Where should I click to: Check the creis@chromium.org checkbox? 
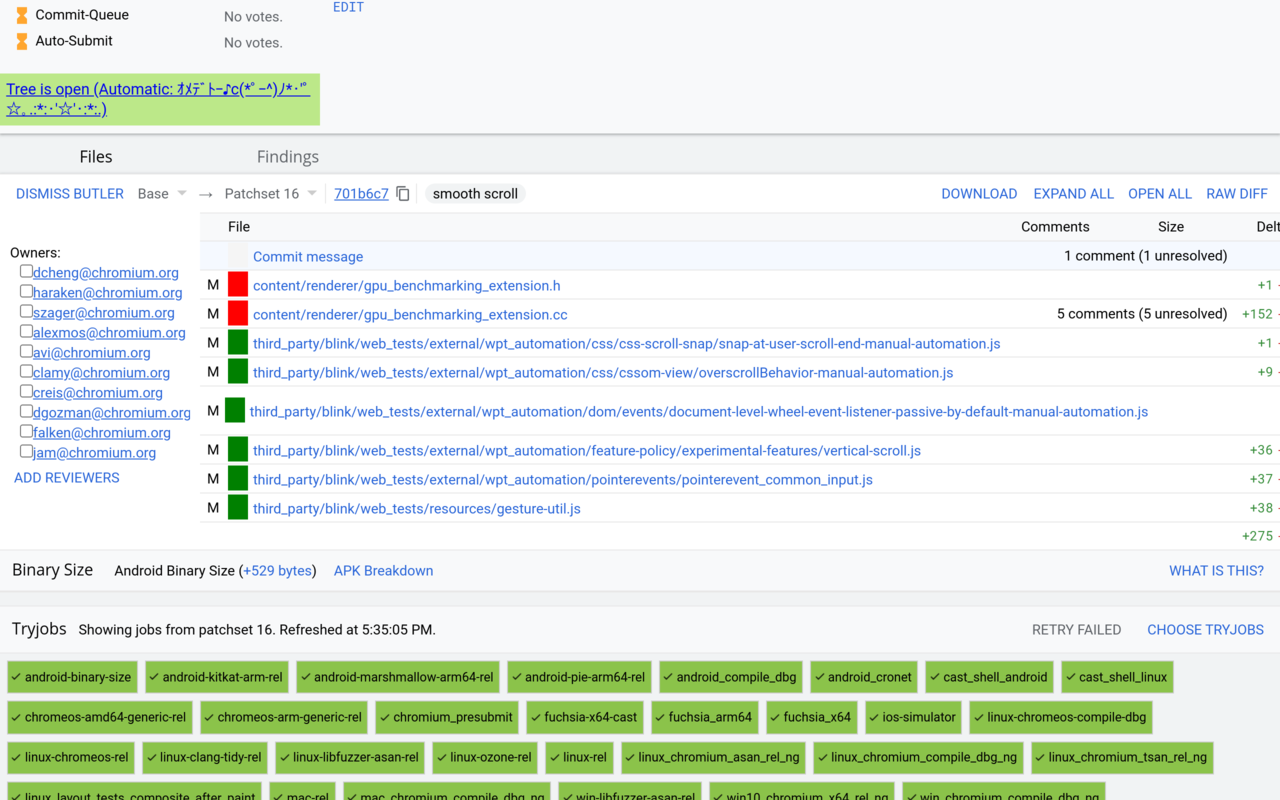(x=26, y=391)
